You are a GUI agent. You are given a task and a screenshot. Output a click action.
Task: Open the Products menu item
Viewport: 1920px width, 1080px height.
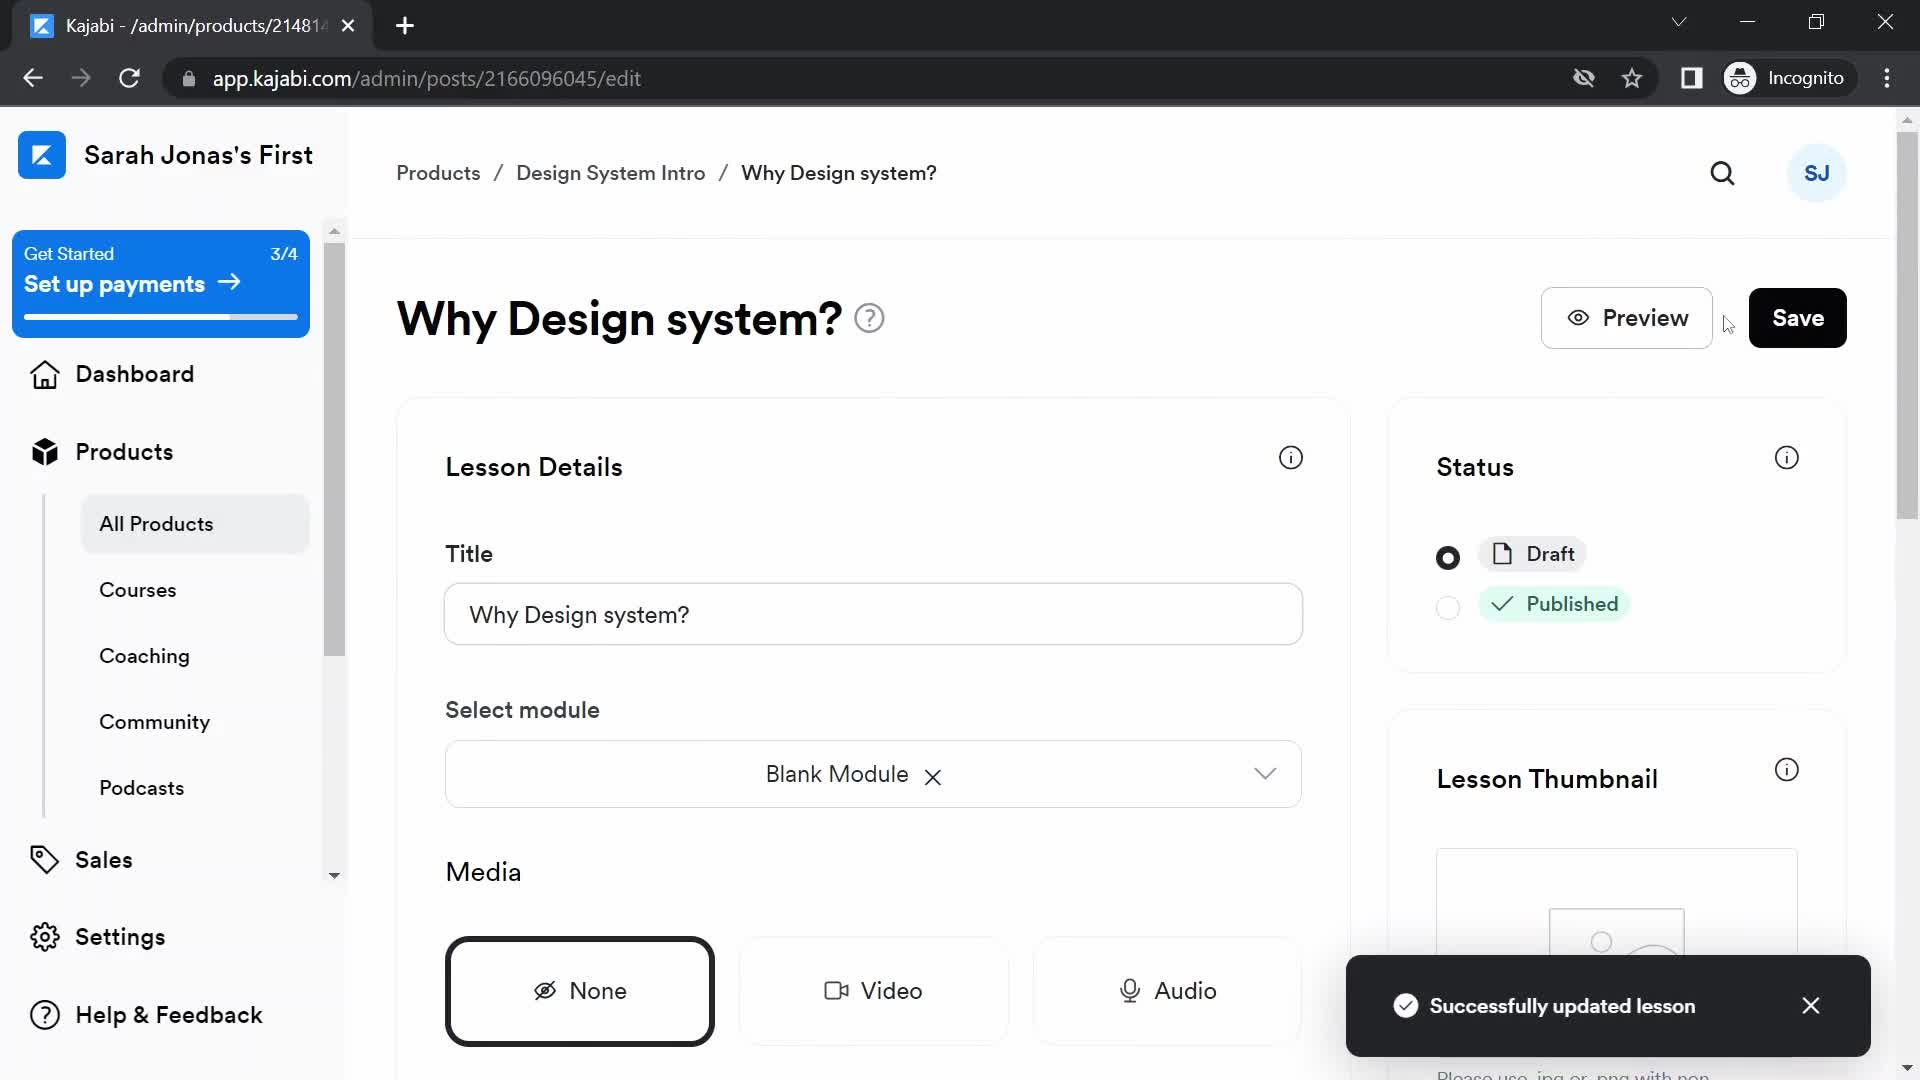[124, 452]
